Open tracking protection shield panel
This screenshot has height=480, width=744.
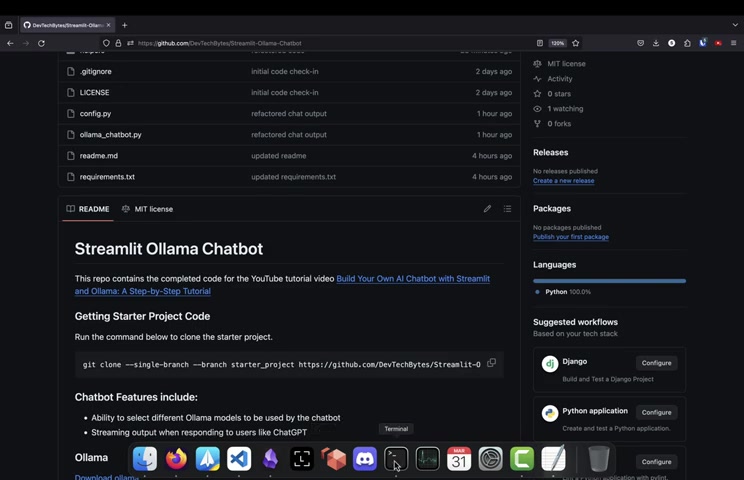click(106, 43)
